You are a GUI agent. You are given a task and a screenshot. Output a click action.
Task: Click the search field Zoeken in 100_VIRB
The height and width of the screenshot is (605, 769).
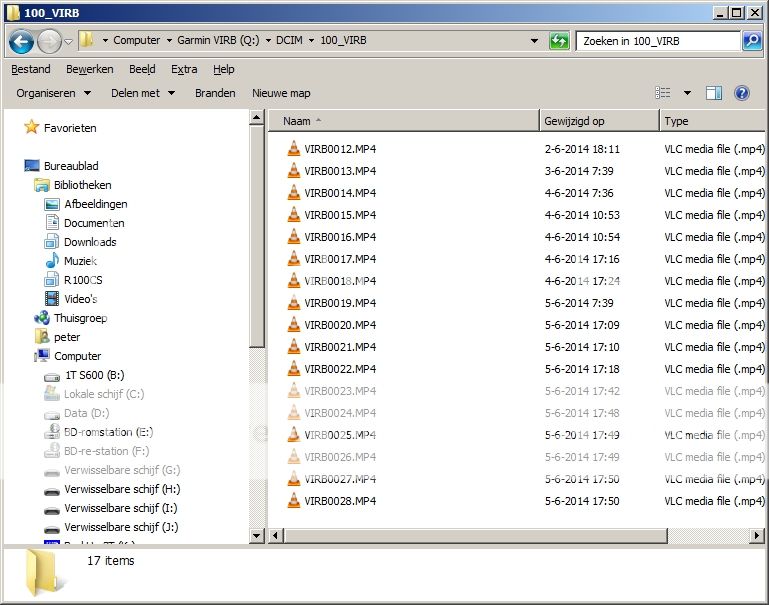point(655,41)
